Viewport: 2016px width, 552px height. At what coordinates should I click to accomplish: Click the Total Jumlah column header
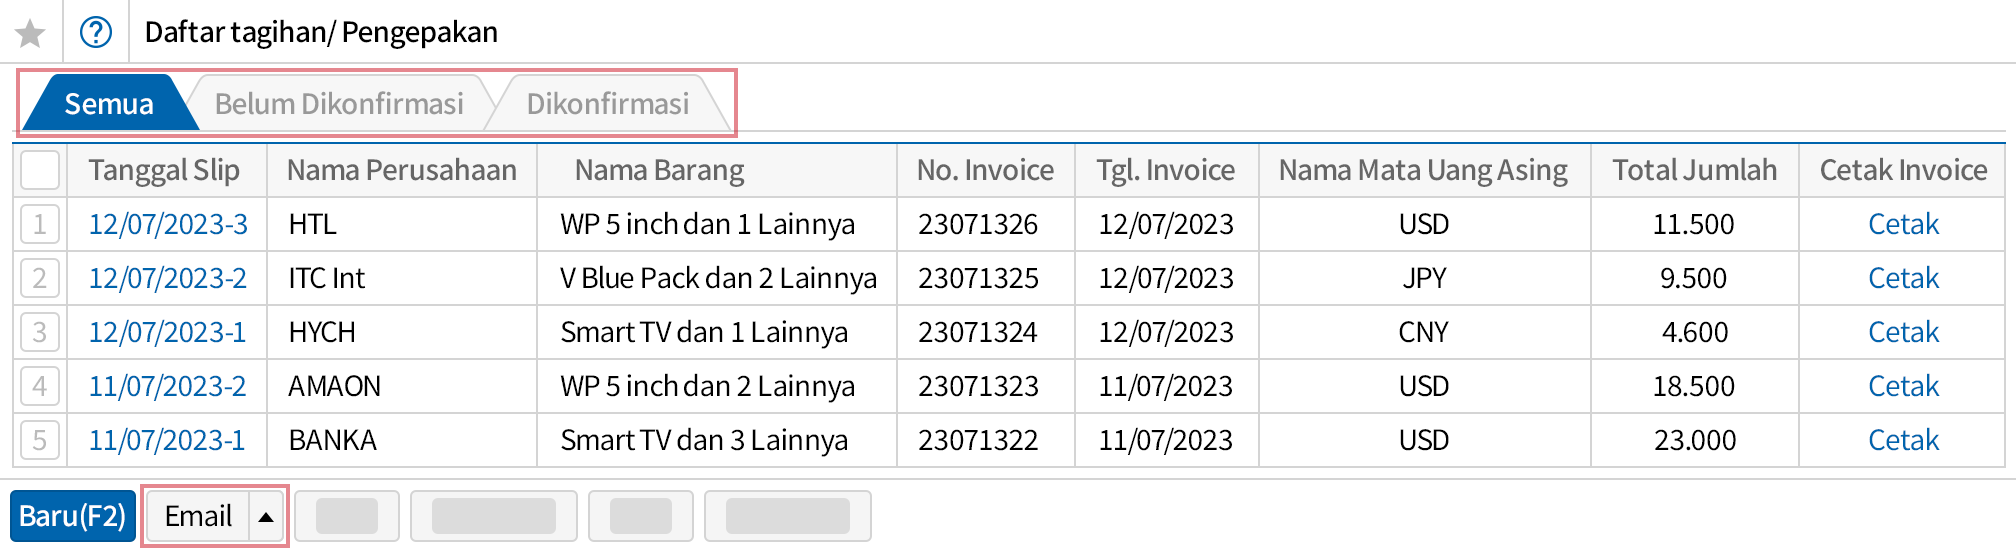pos(1694,170)
